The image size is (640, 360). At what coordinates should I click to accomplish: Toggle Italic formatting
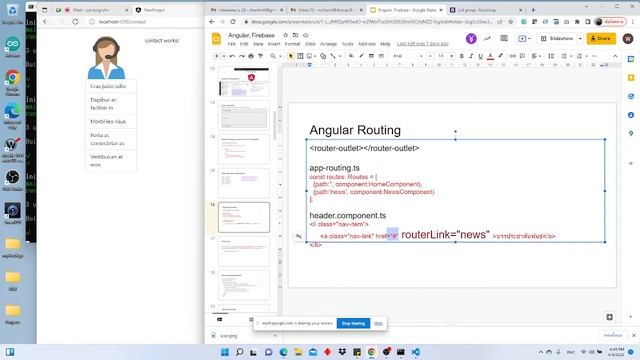(471, 56)
